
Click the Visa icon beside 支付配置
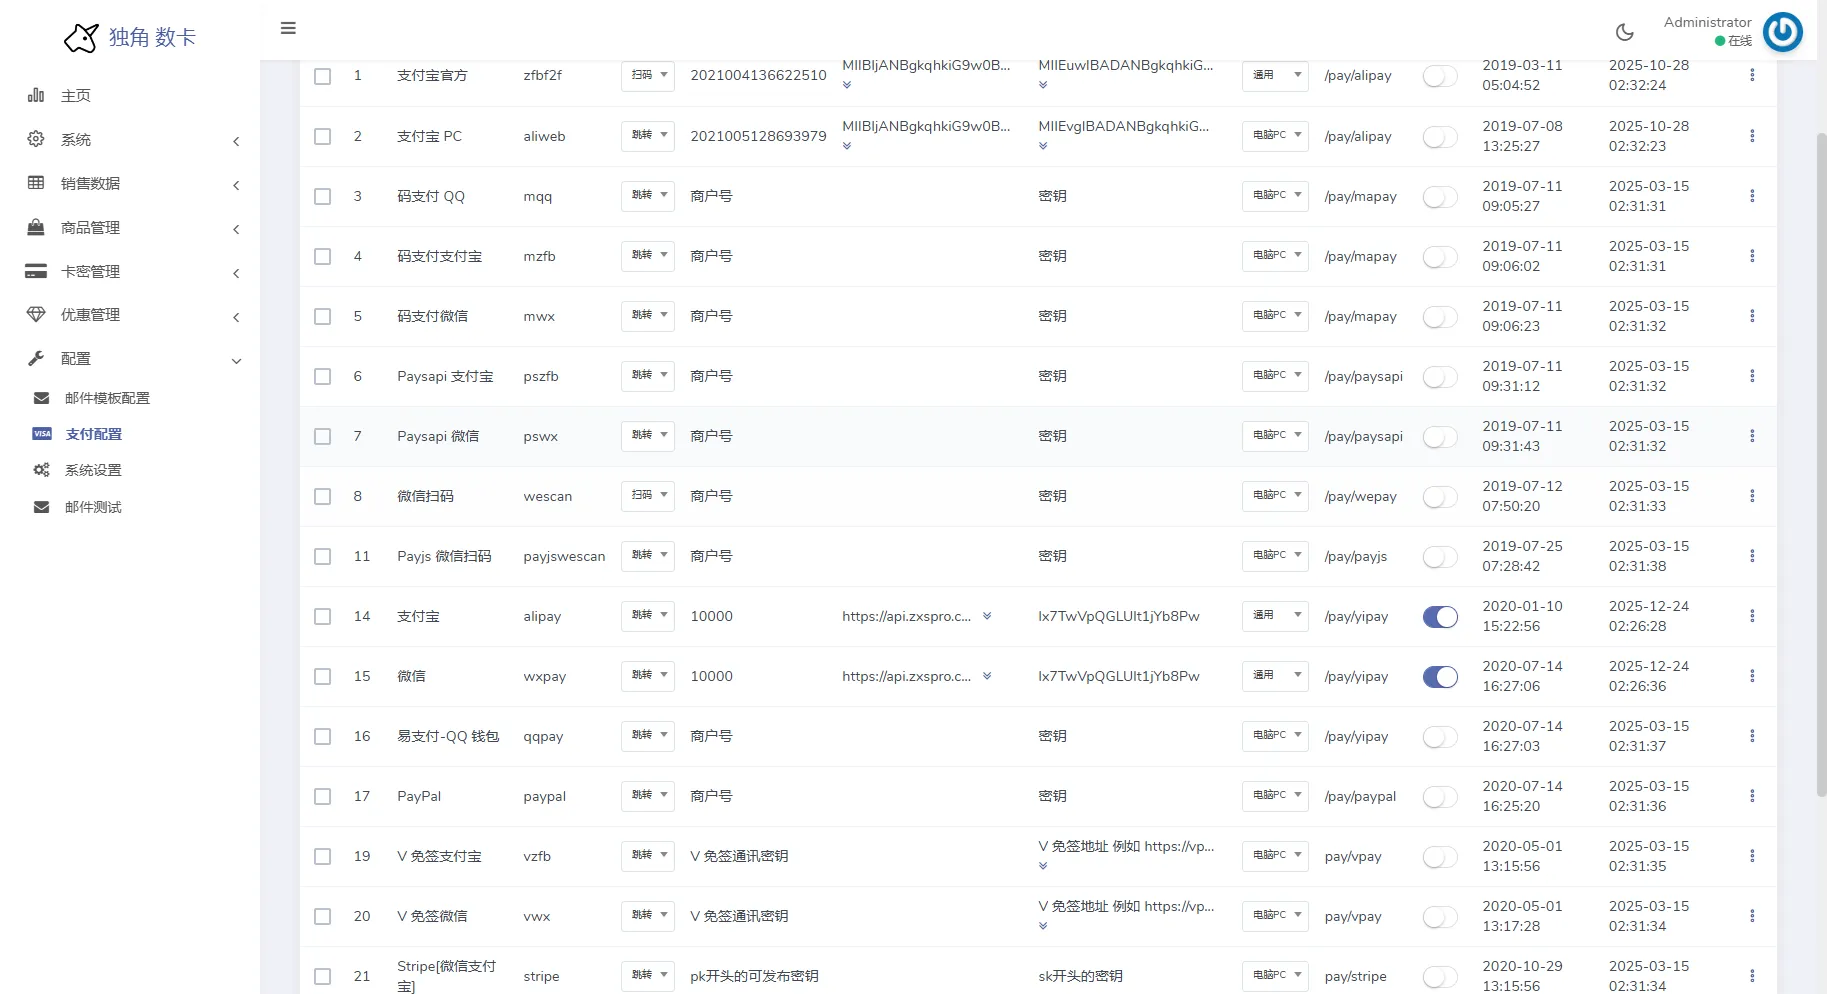[x=41, y=433]
